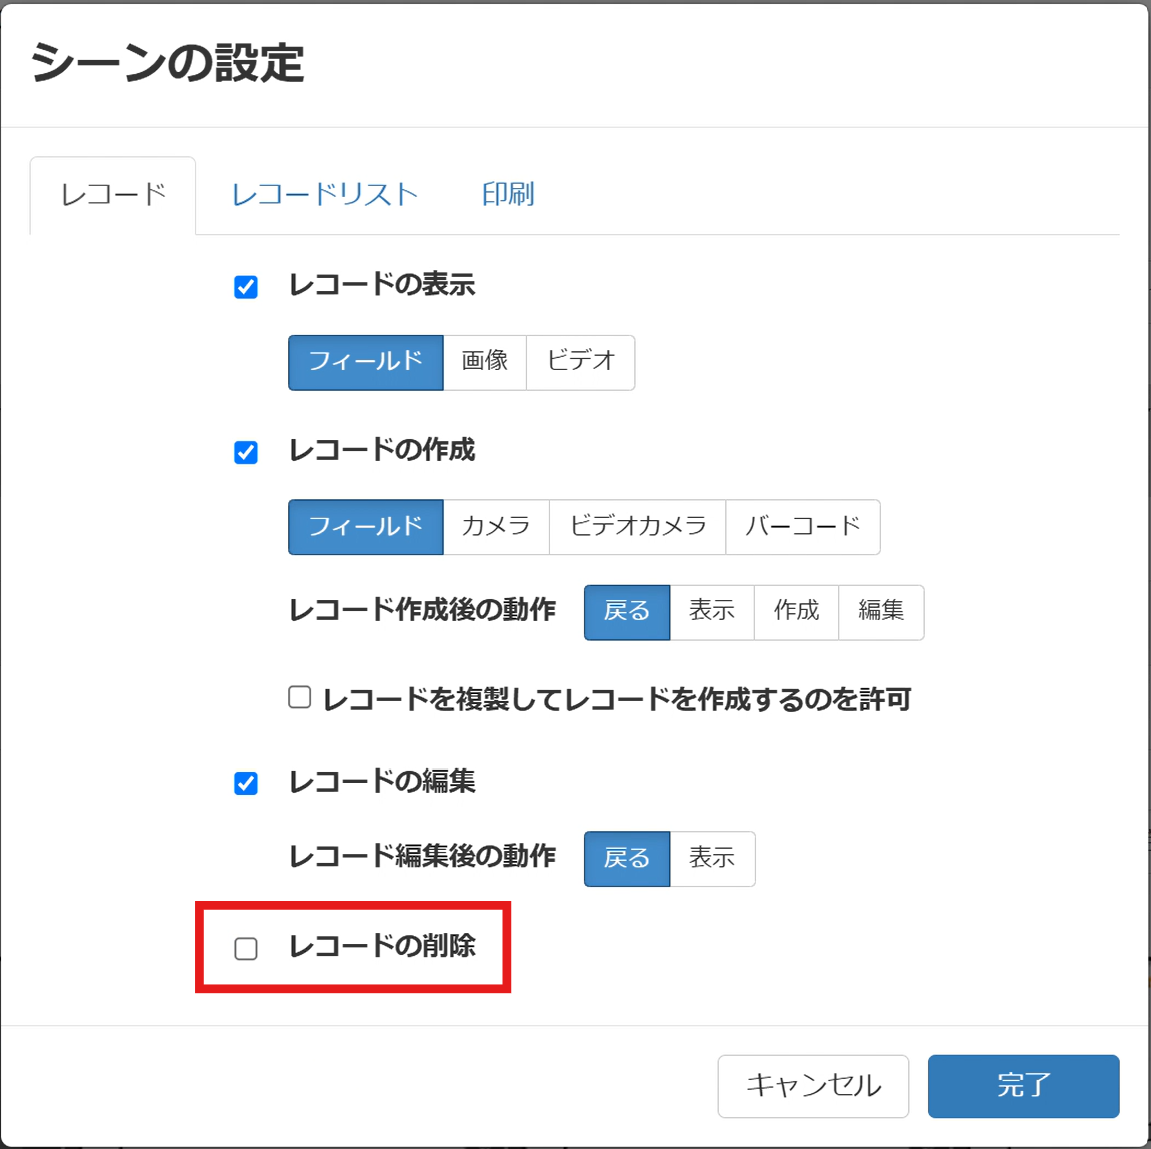Choose ビデオ display mode
The height and width of the screenshot is (1149, 1151).
click(x=581, y=363)
